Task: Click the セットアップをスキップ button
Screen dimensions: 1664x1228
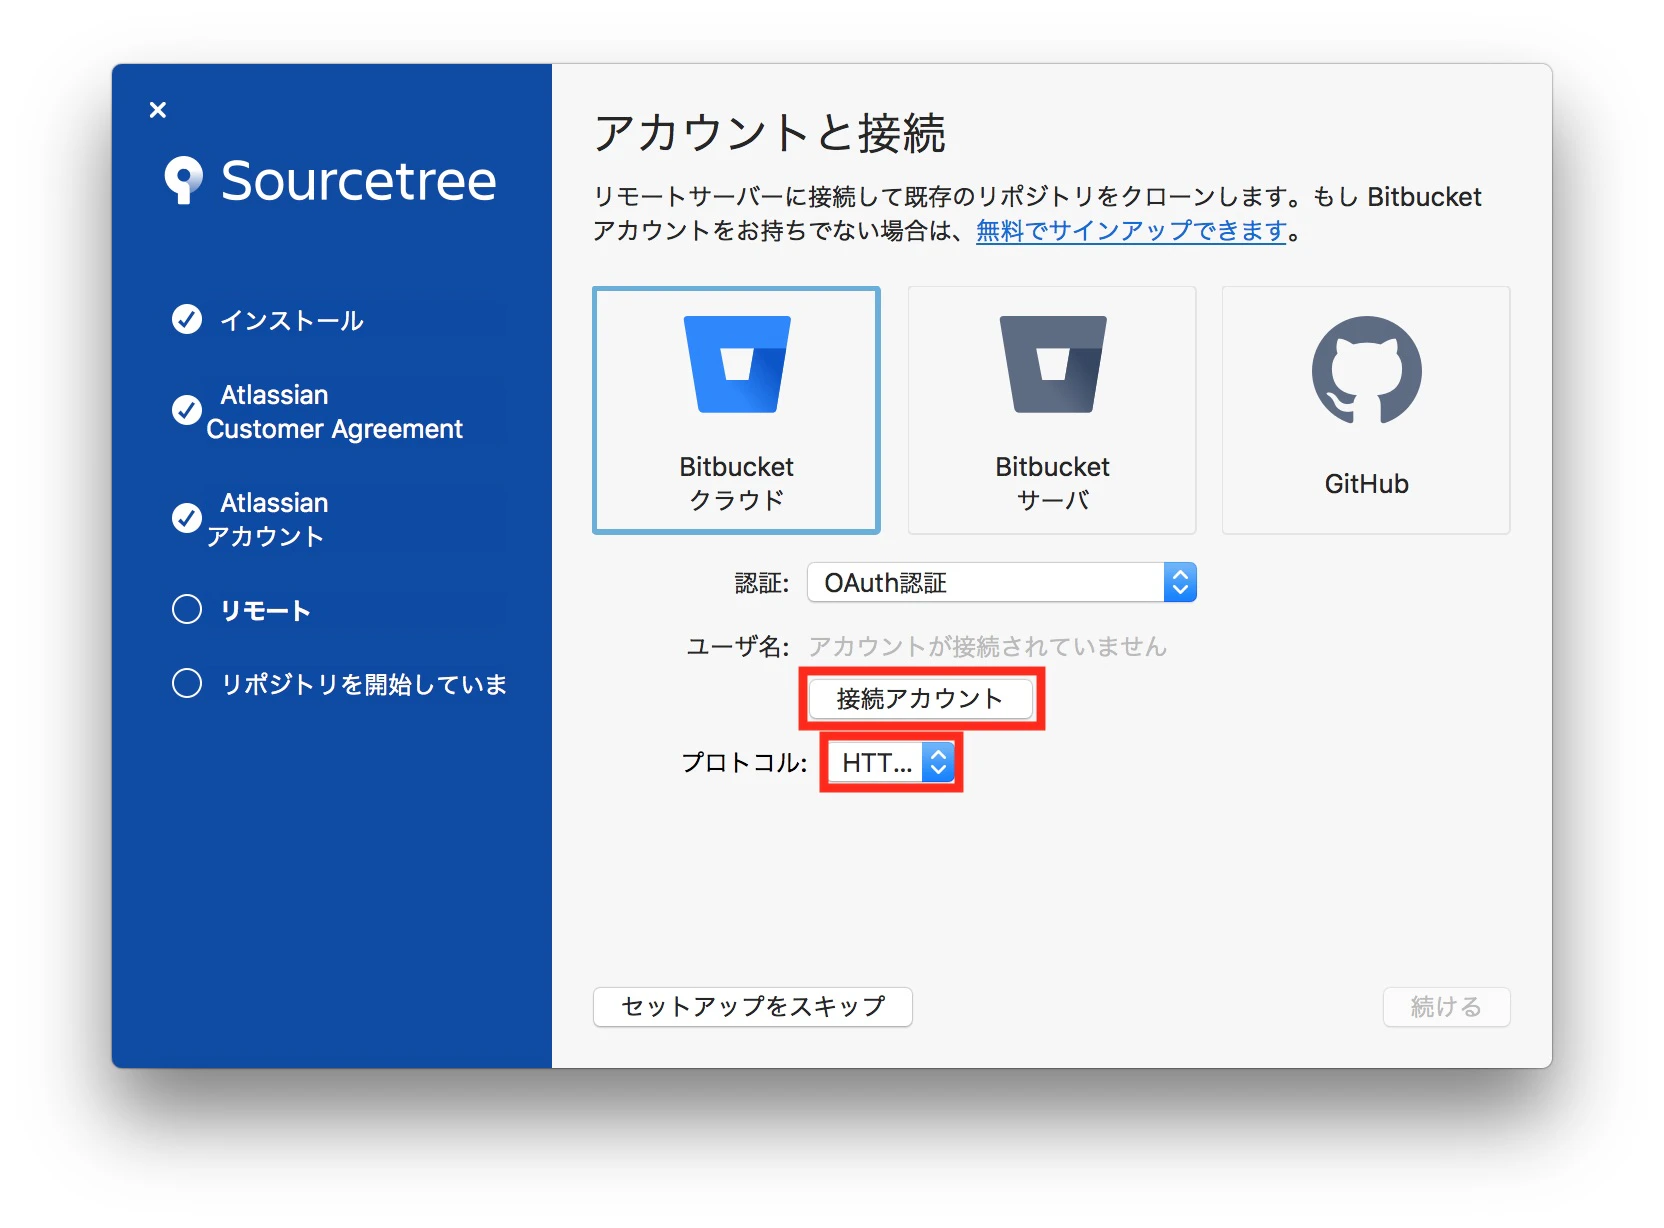Action: [x=753, y=1007]
